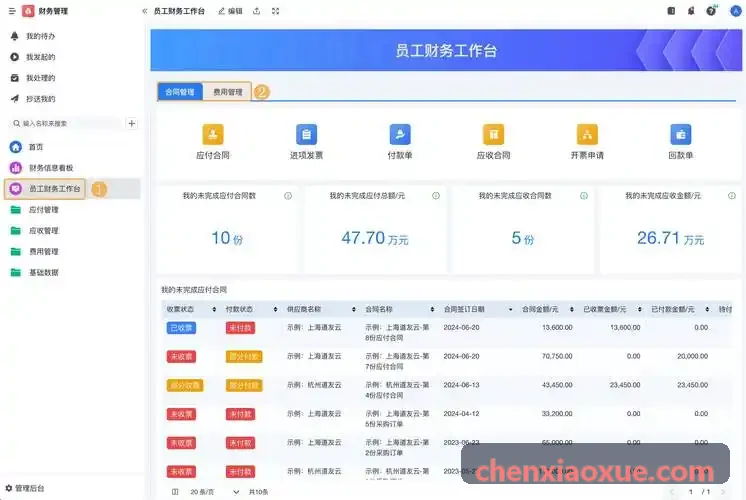Sort by the 供应商名称 column
Viewport: 746px width, 500px height.
[353, 309]
